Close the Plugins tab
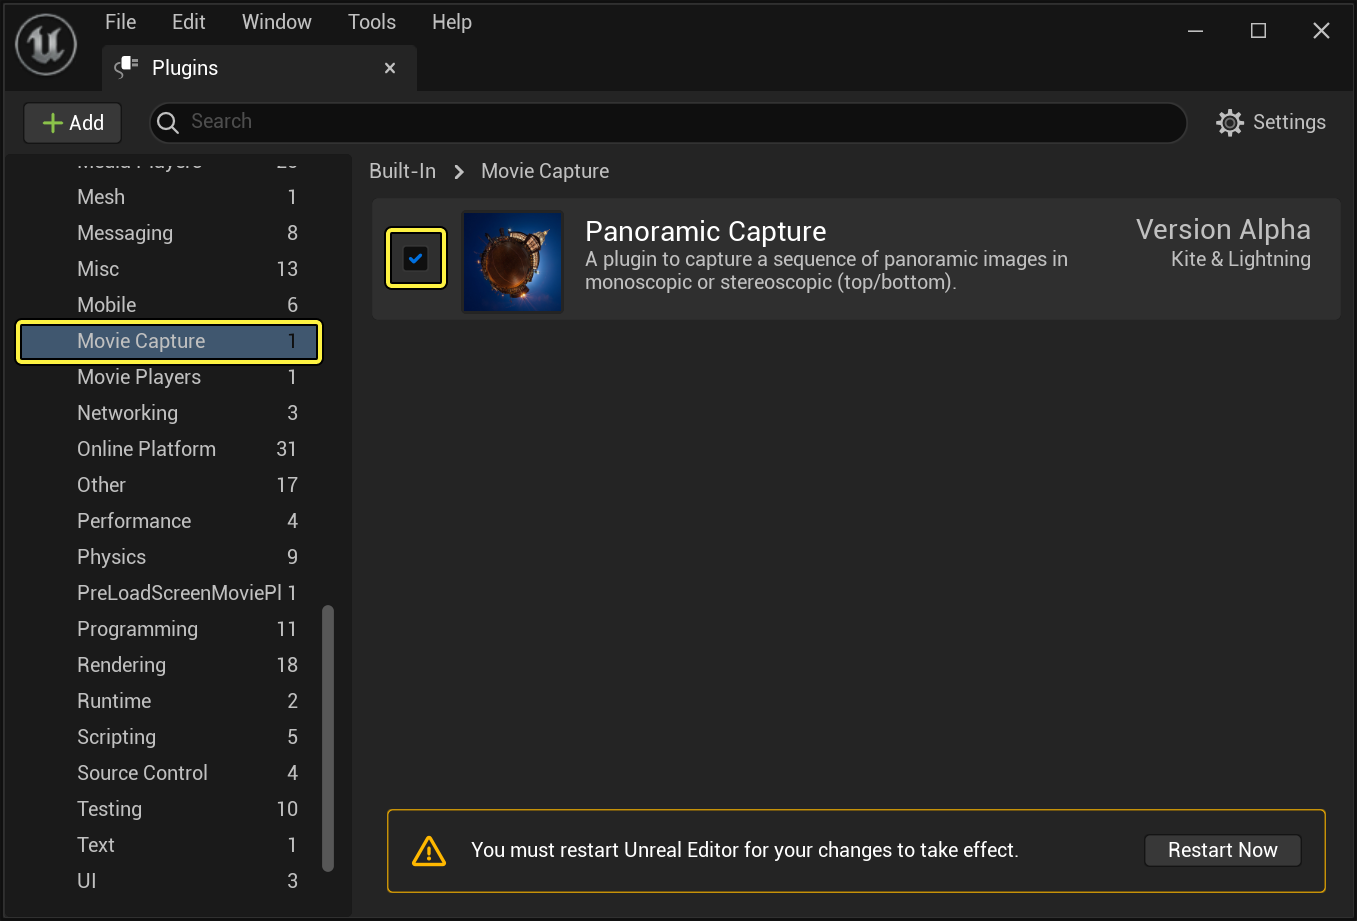 coord(390,68)
